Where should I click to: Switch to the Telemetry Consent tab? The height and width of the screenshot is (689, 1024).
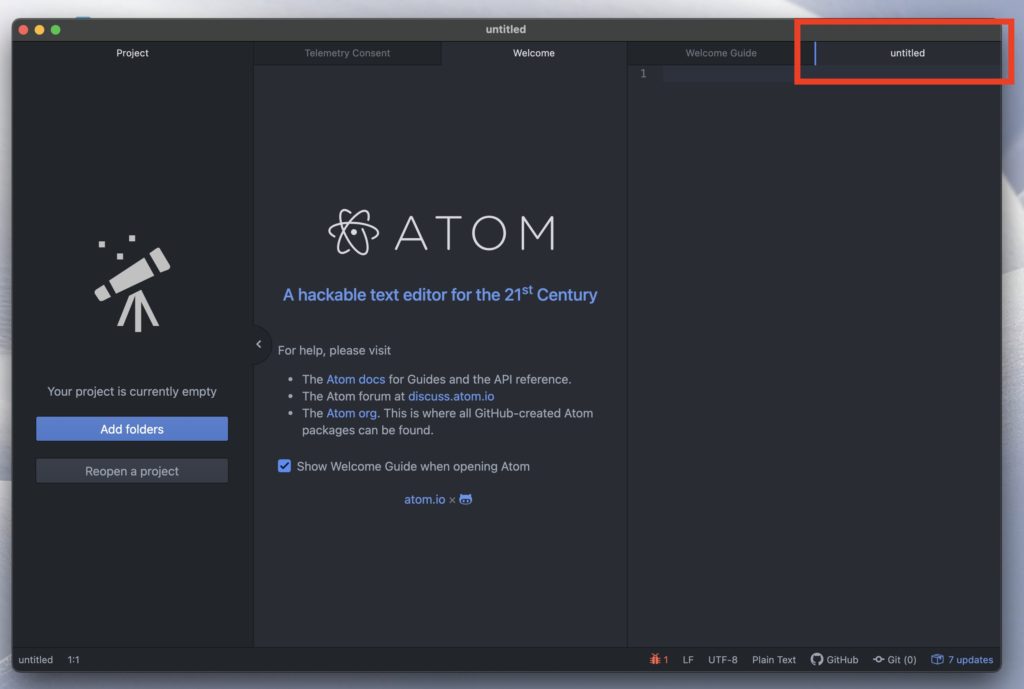347,53
